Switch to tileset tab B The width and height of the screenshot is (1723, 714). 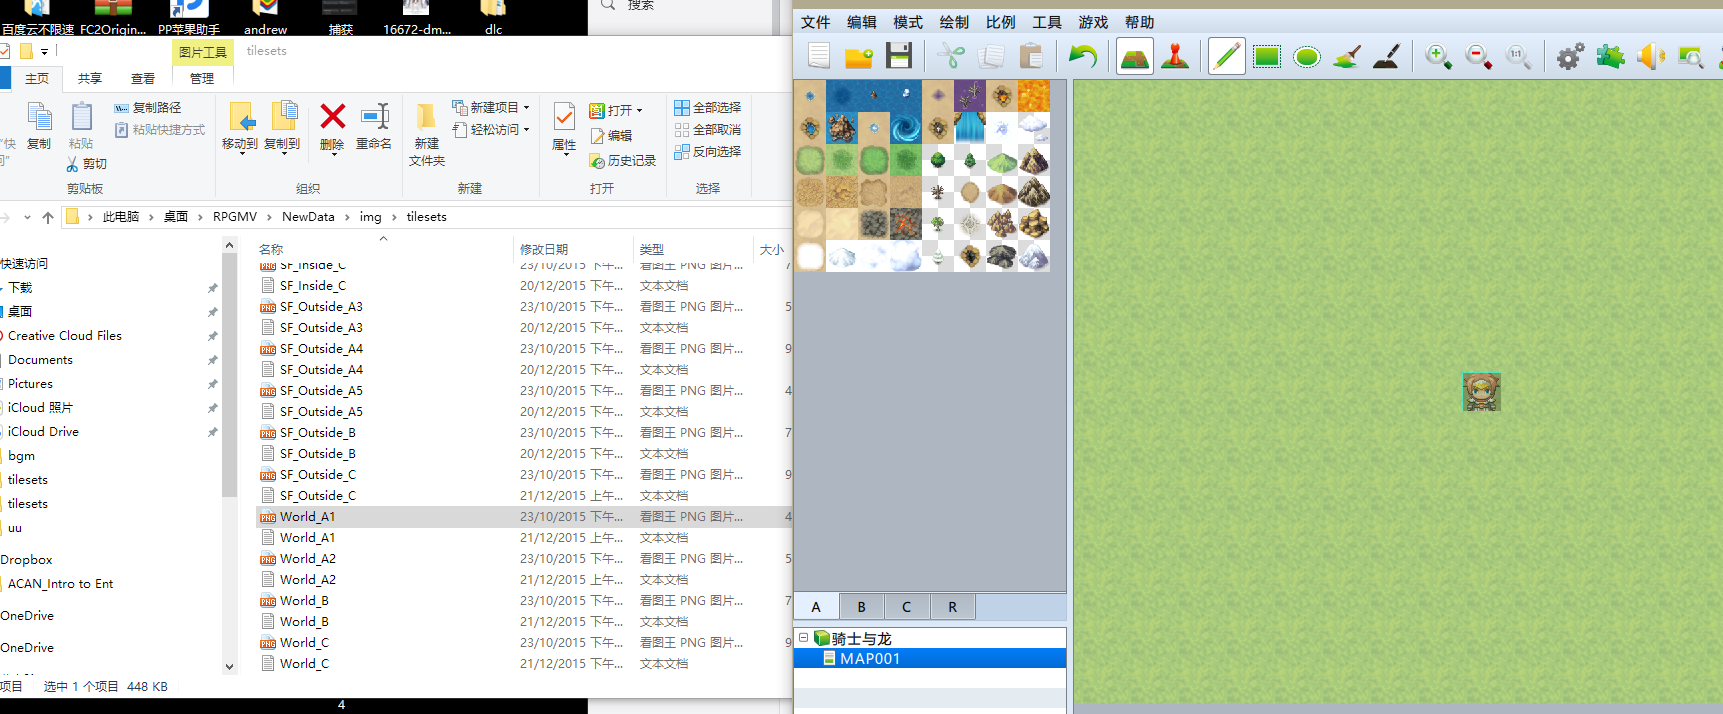861,607
